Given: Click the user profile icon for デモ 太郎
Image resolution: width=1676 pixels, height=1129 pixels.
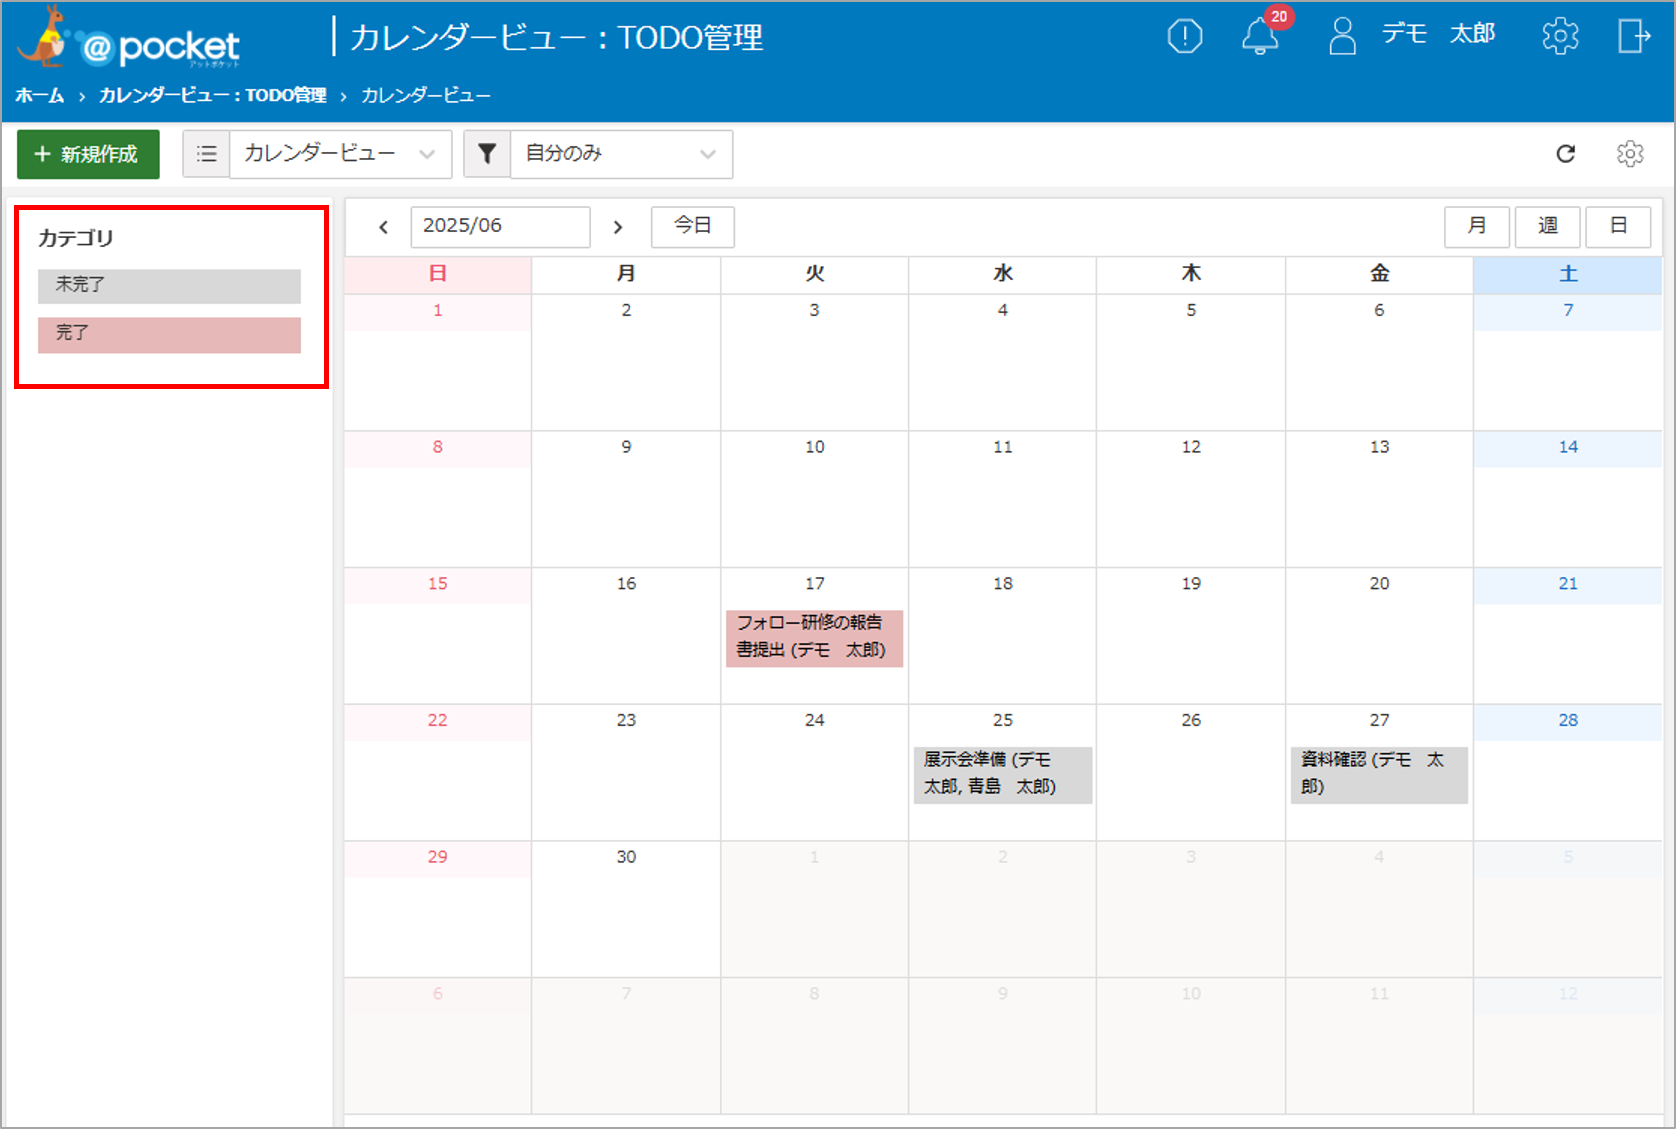Looking at the screenshot, I should tap(1342, 37).
